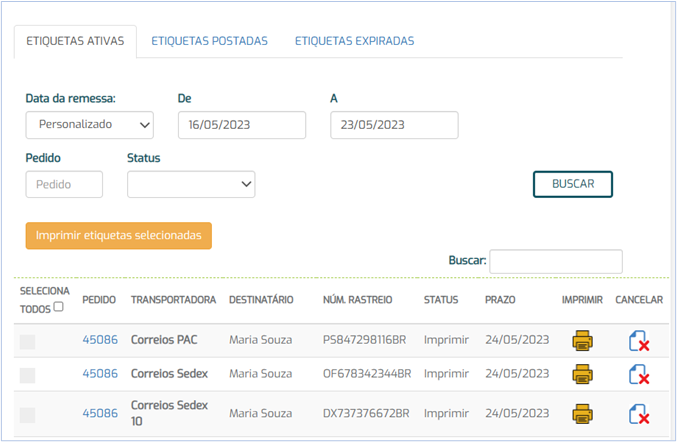This screenshot has height=442, width=677.
Task: Cancel the Correios PAC label
Action: (638, 341)
